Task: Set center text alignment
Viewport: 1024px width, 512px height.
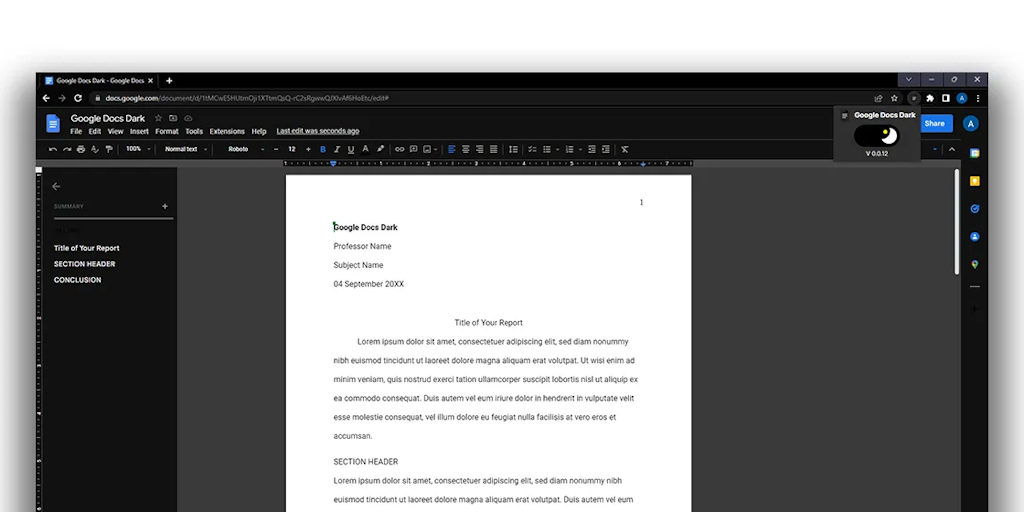Action: tap(466, 149)
